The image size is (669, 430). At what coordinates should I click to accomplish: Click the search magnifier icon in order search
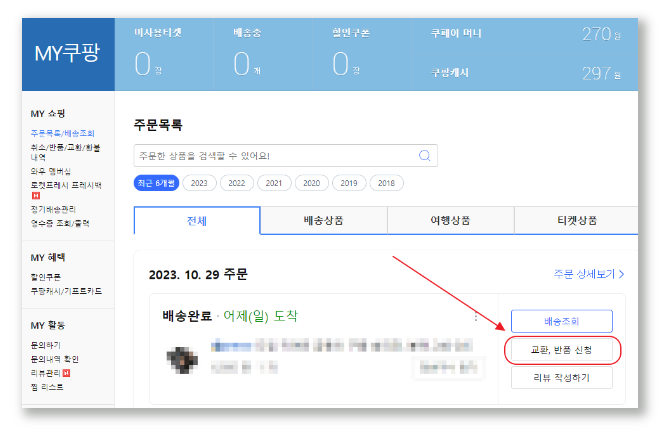point(424,155)
